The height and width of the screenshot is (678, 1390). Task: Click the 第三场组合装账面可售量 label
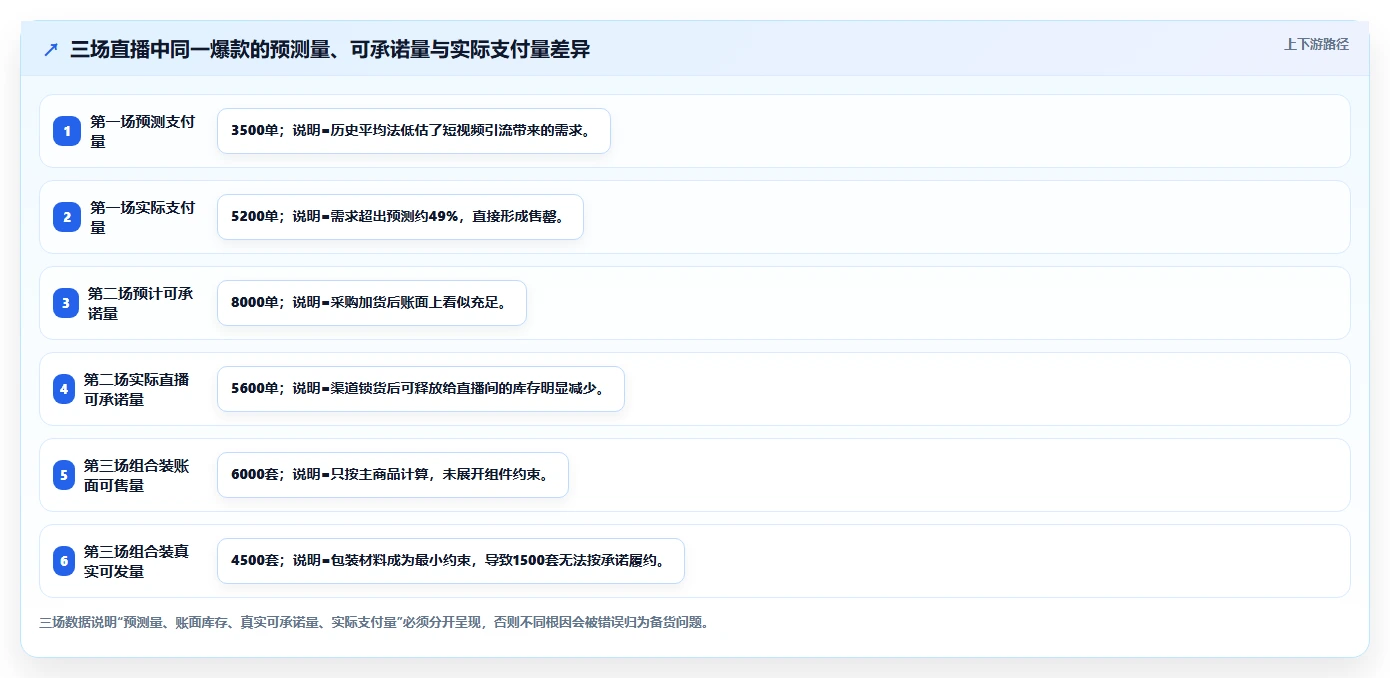coord(137,475)
